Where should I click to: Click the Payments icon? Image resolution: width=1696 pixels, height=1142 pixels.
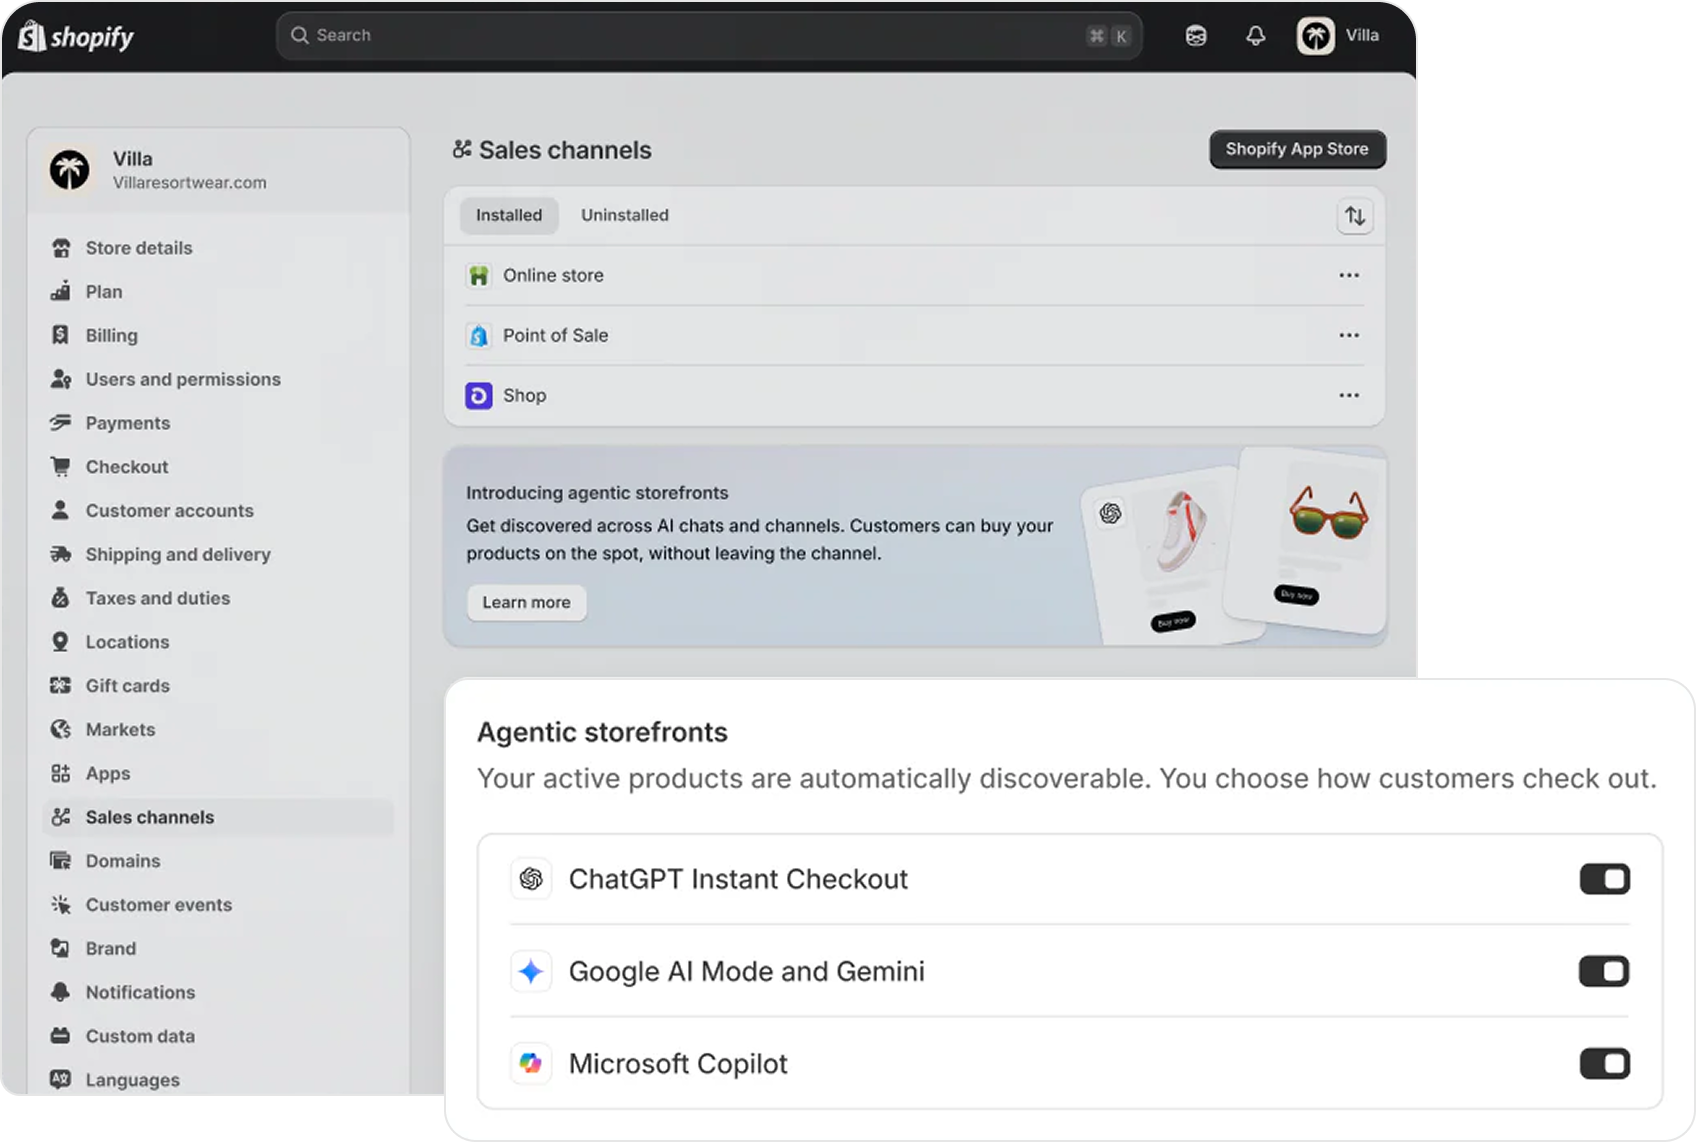(61, 423)
